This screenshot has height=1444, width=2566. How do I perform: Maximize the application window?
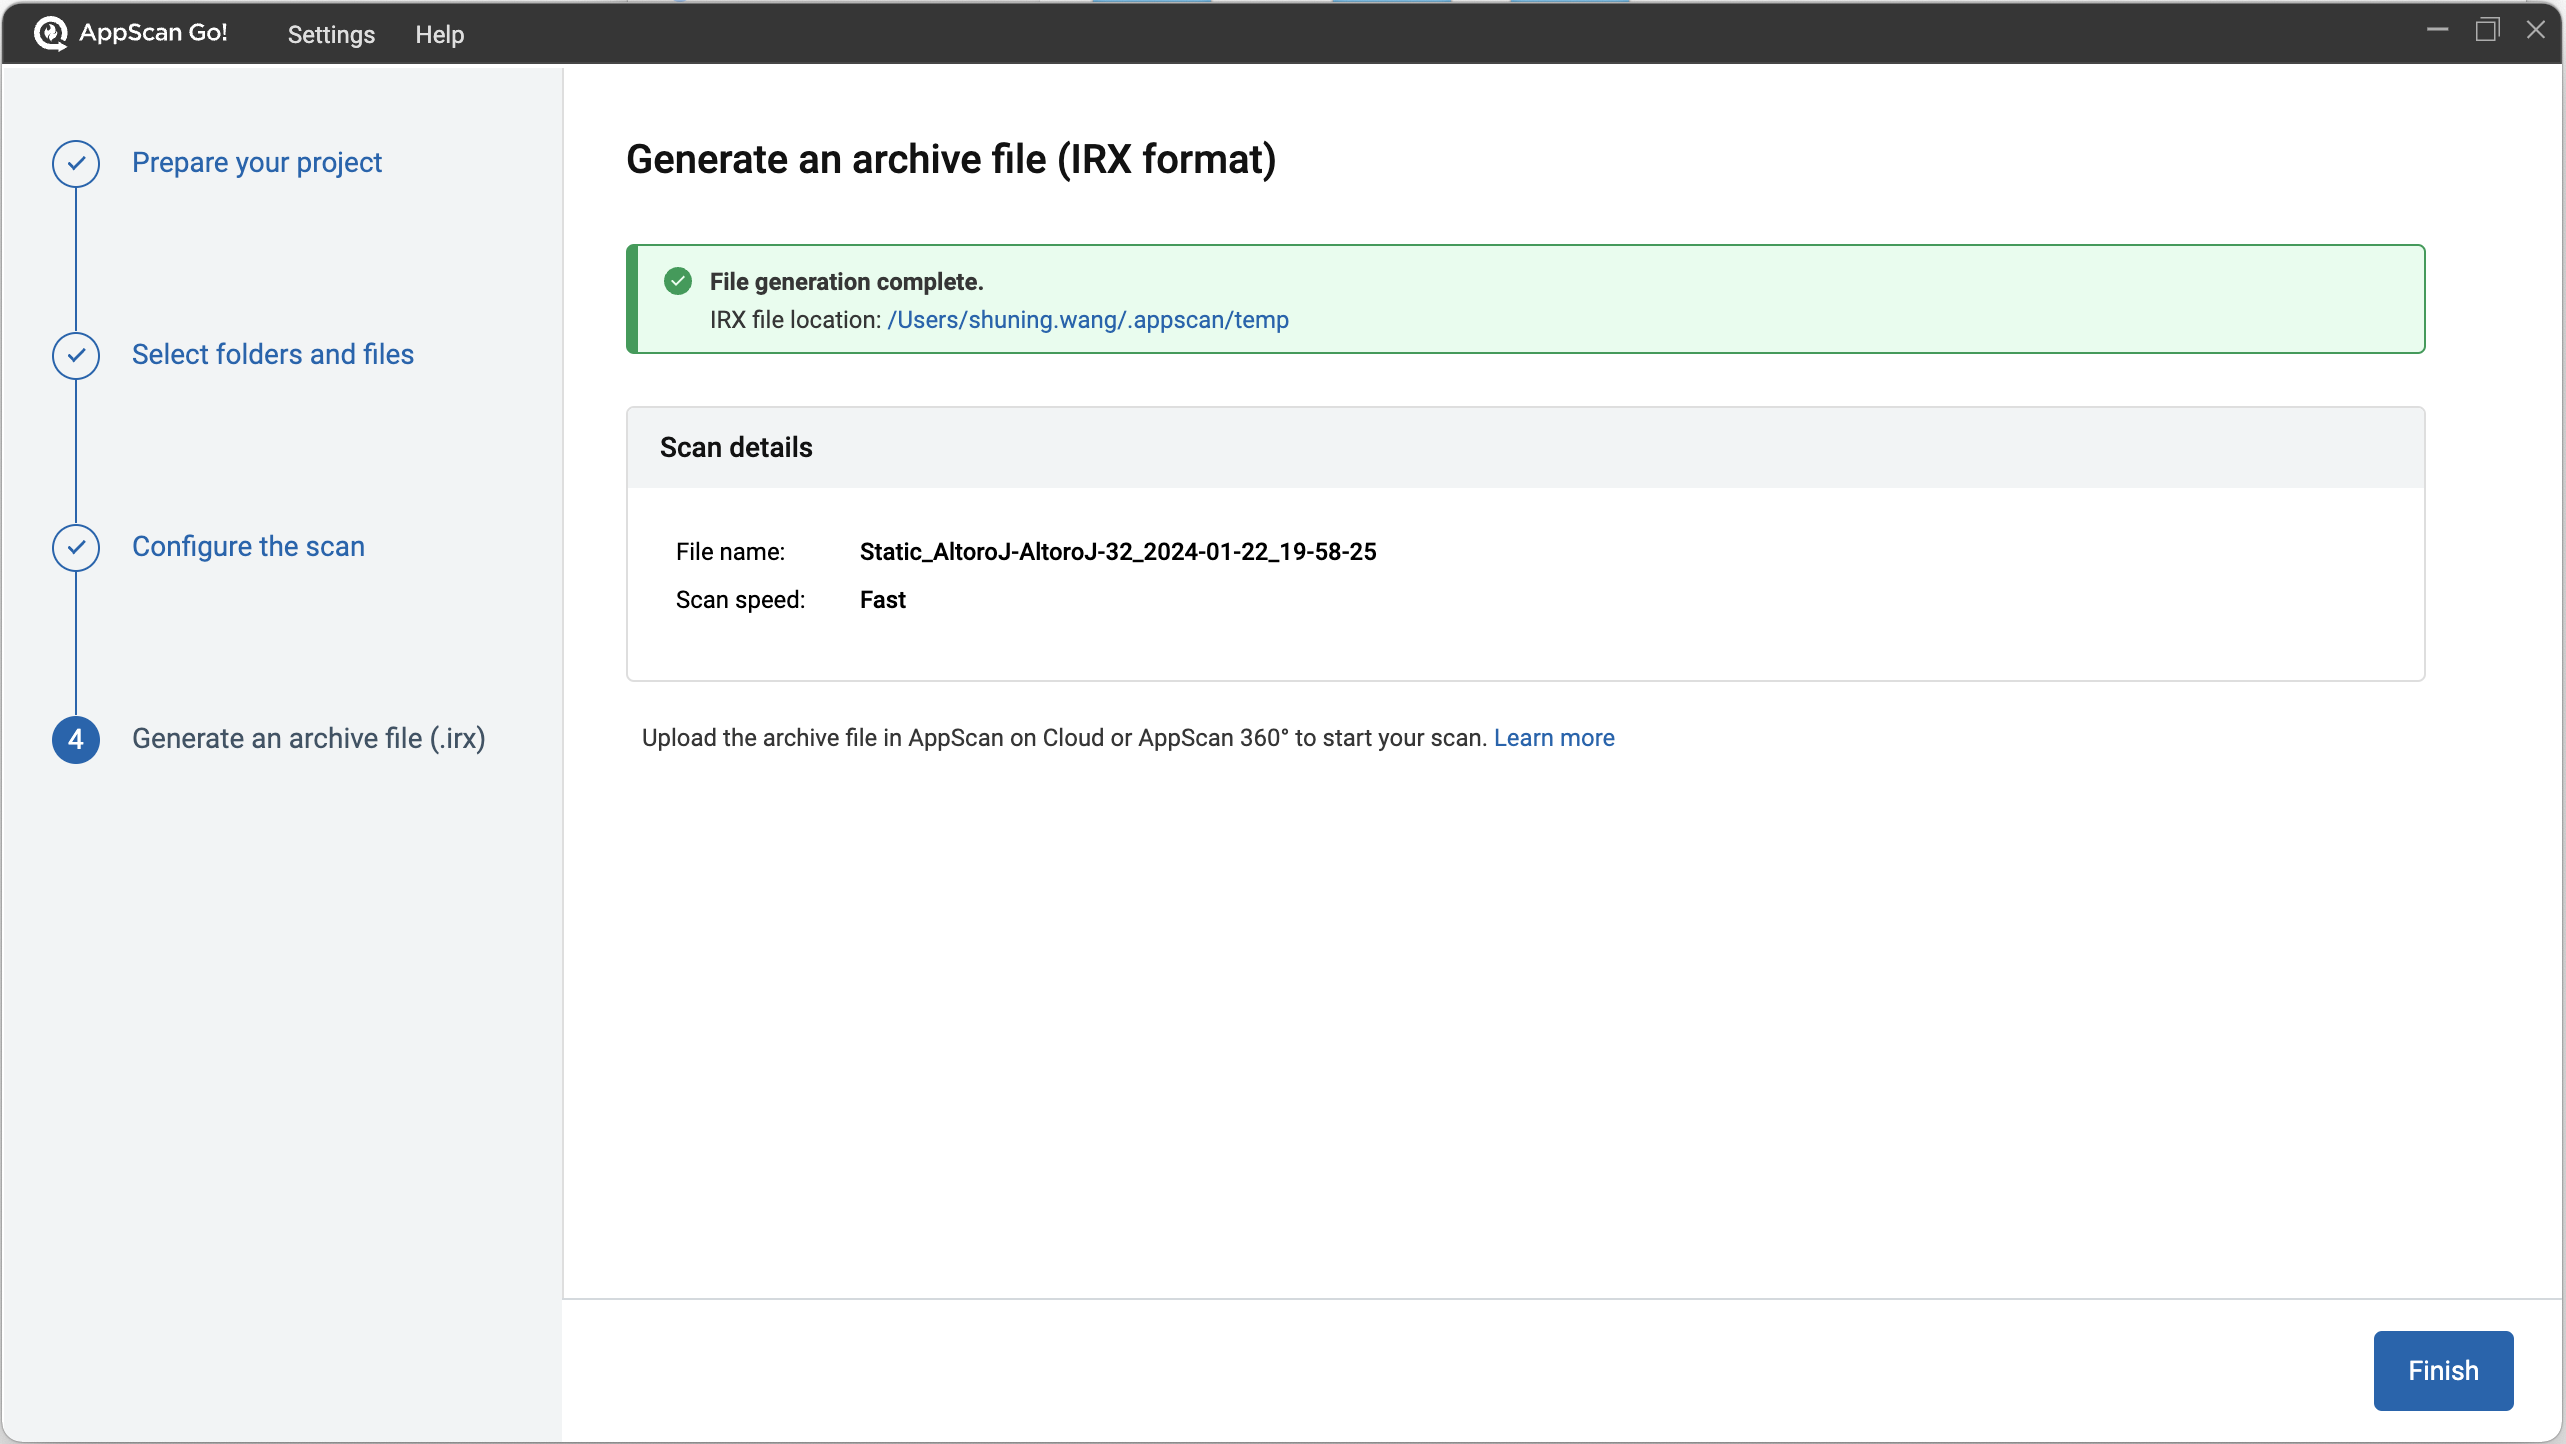[x=2487, y=30]
